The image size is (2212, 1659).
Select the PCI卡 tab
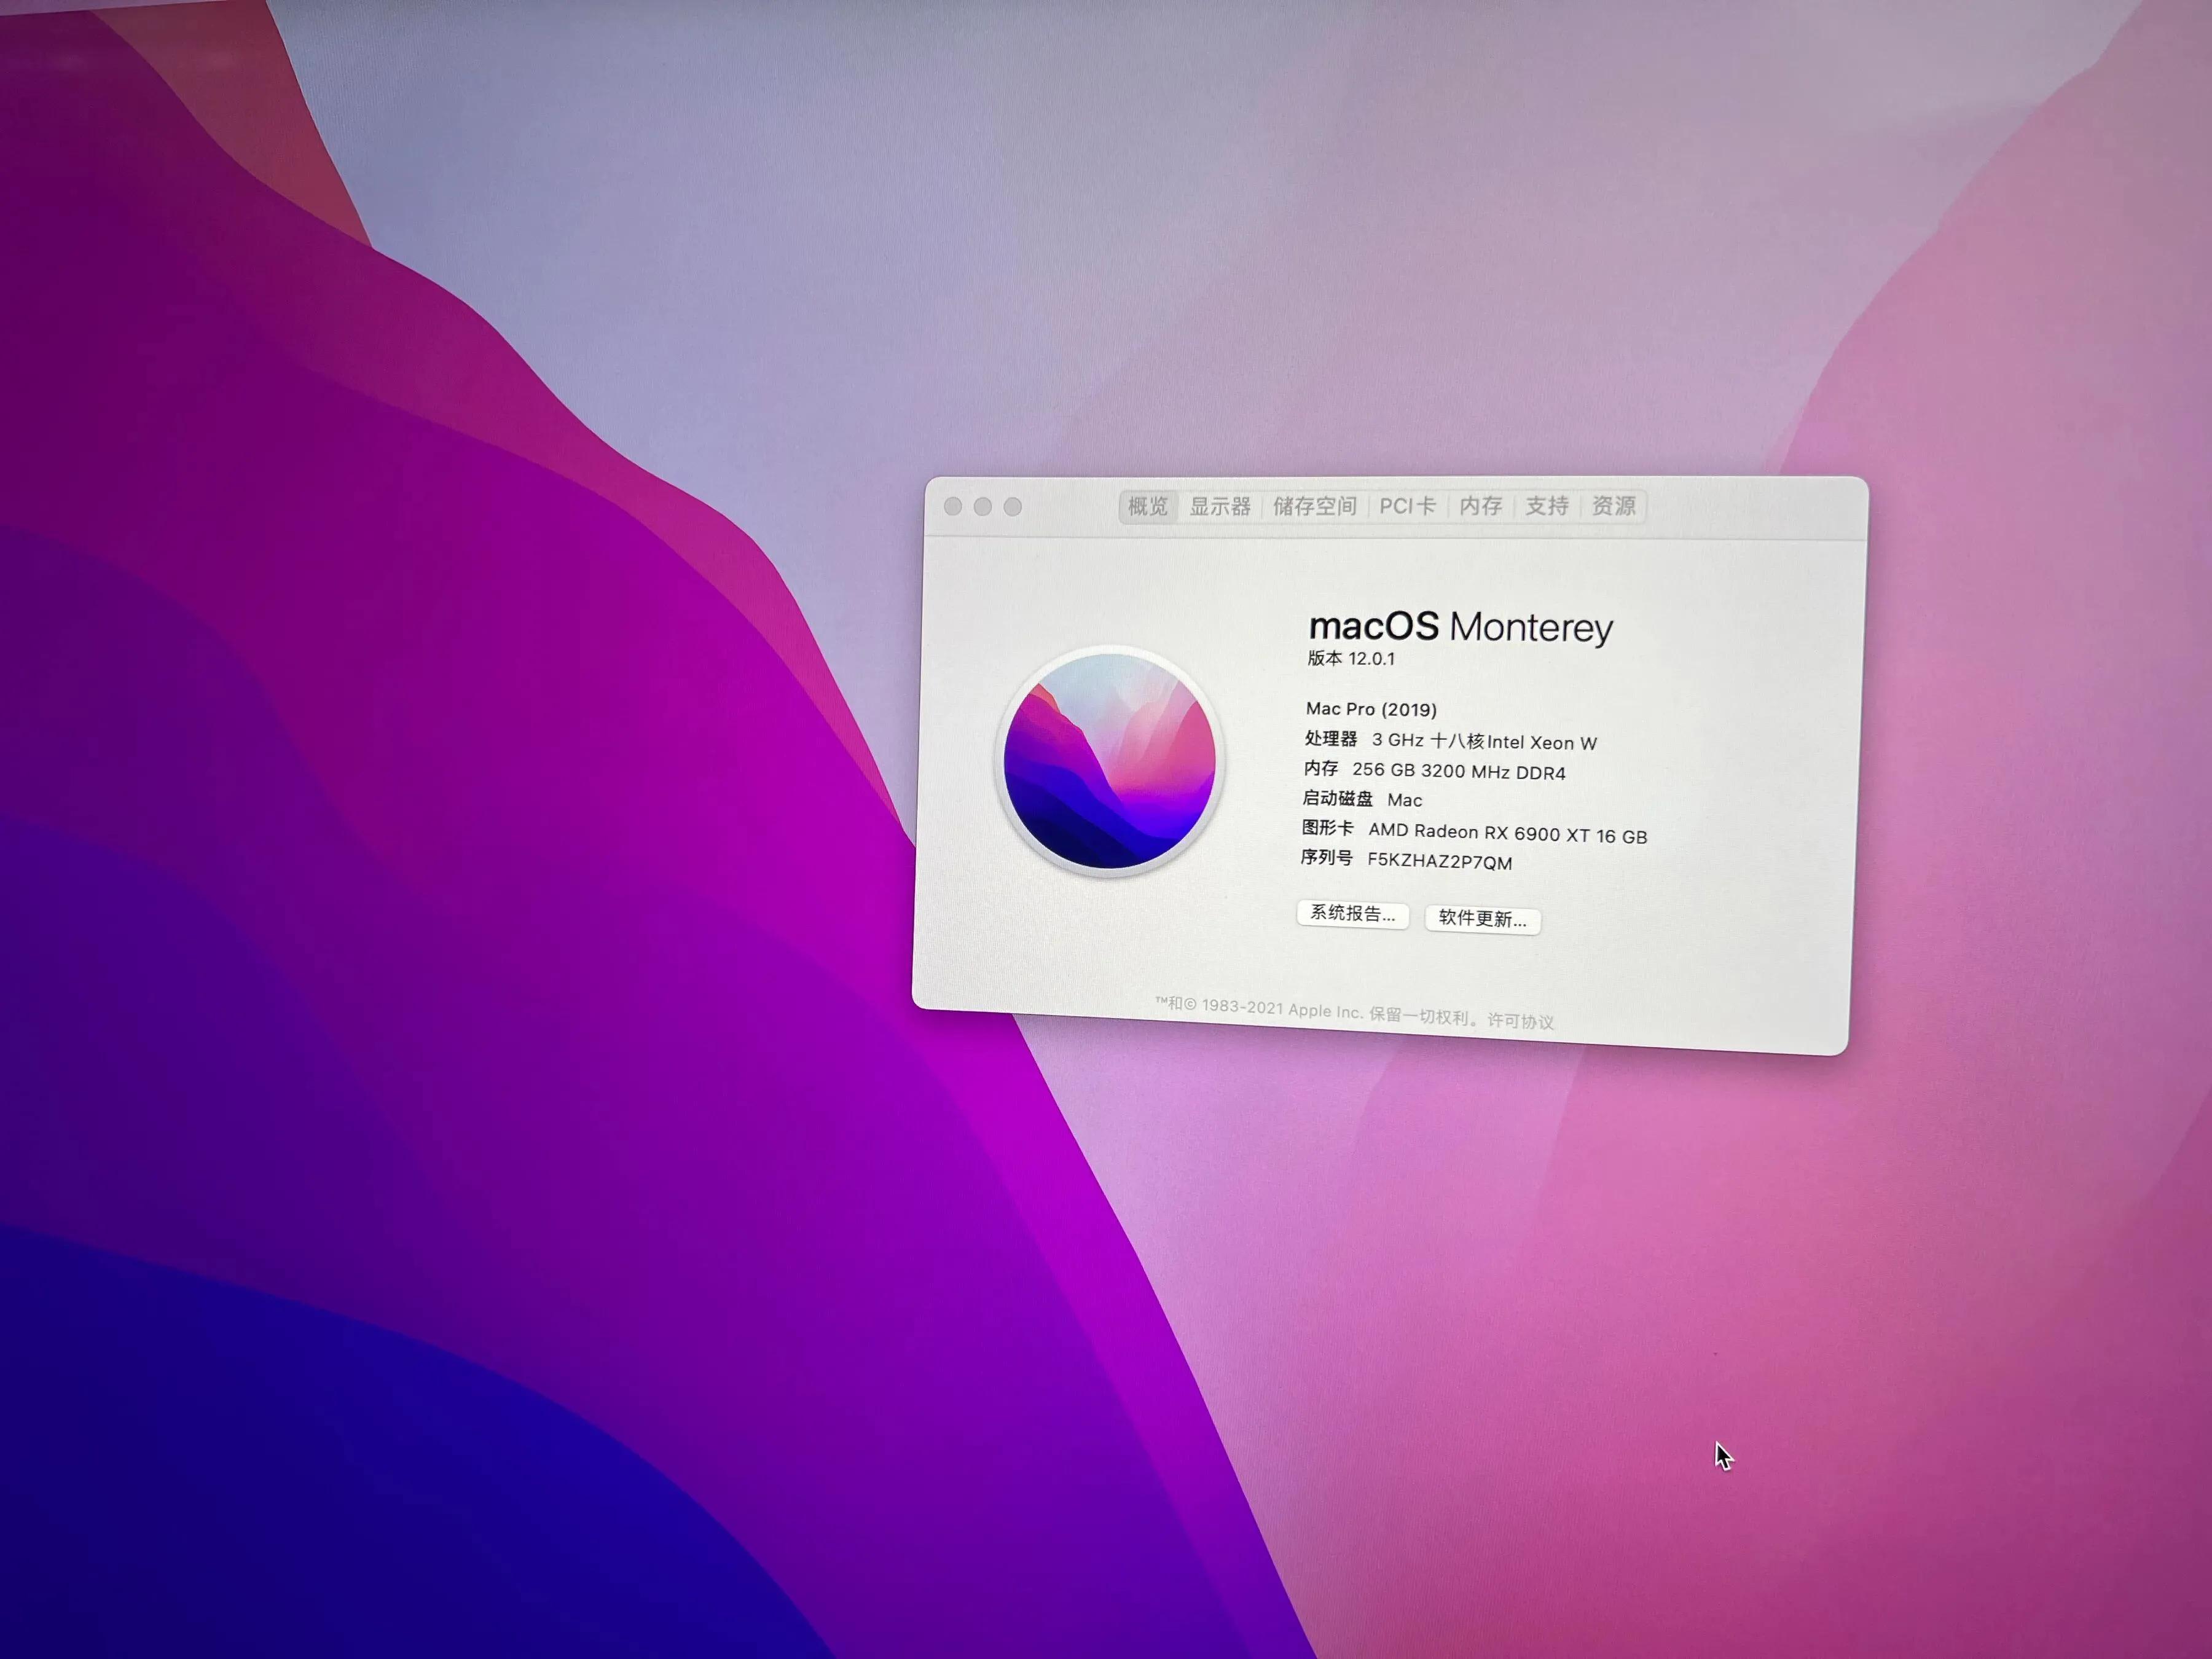click(1407, 506)
